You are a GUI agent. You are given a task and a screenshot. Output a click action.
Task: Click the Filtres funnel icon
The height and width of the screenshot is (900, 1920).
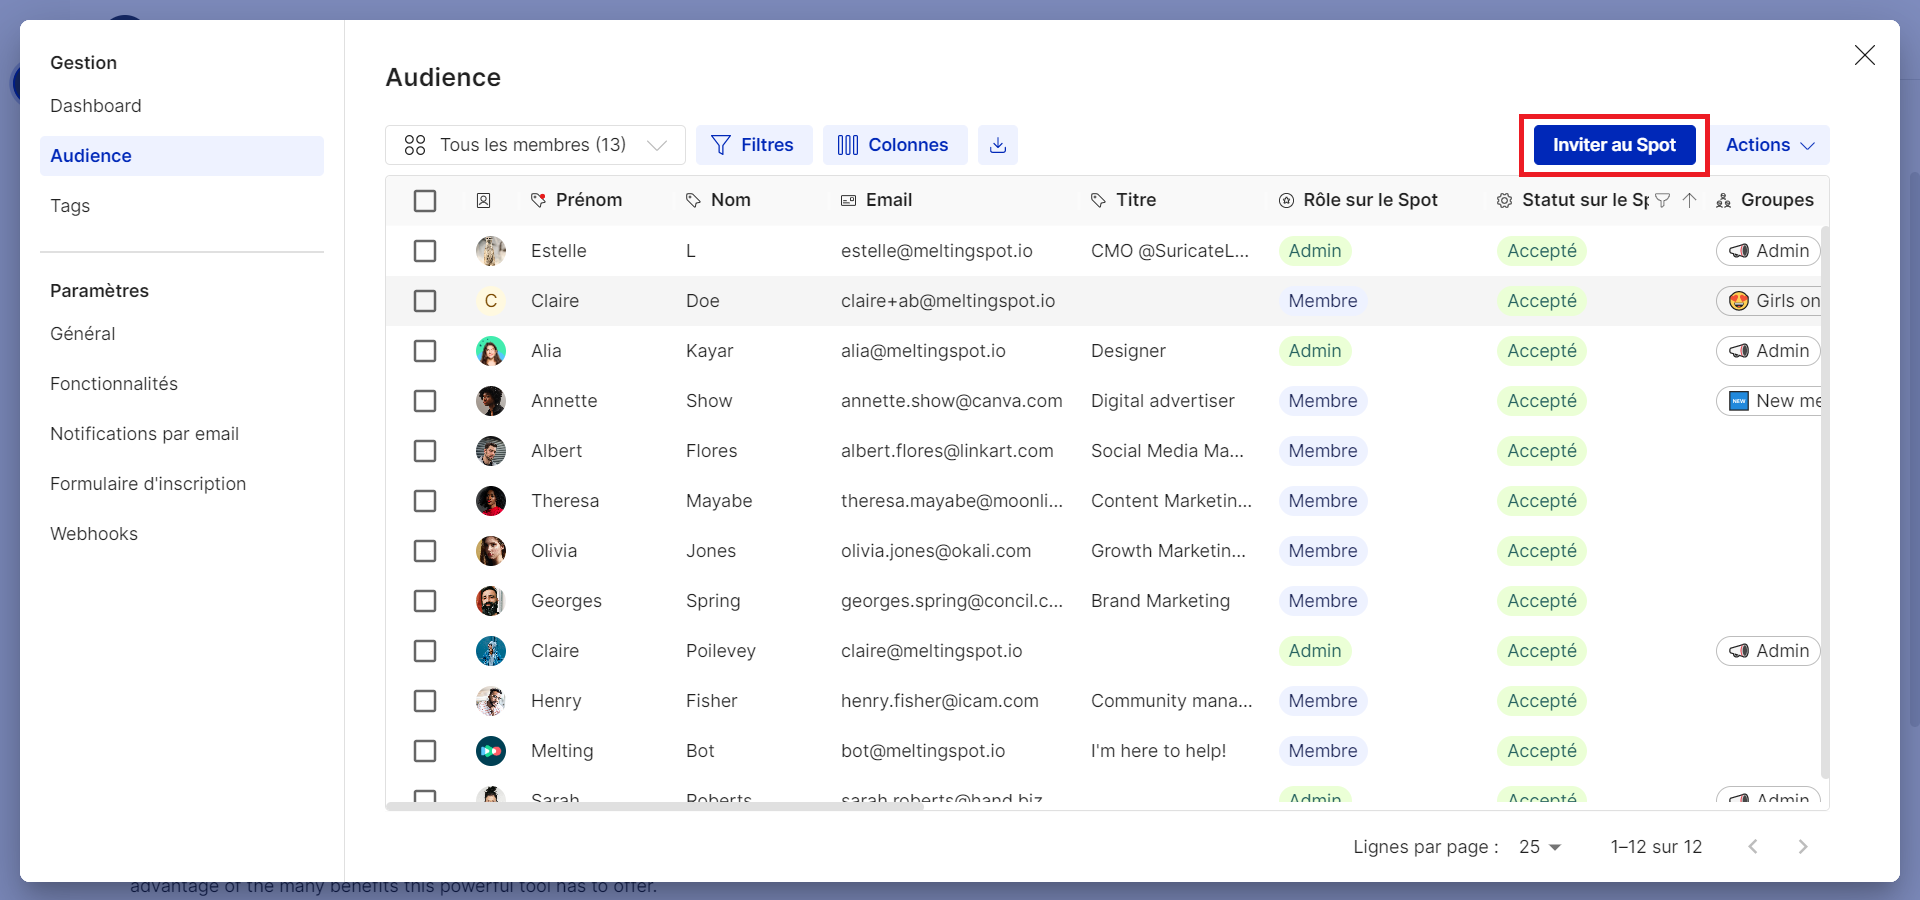tap(721, 145)
